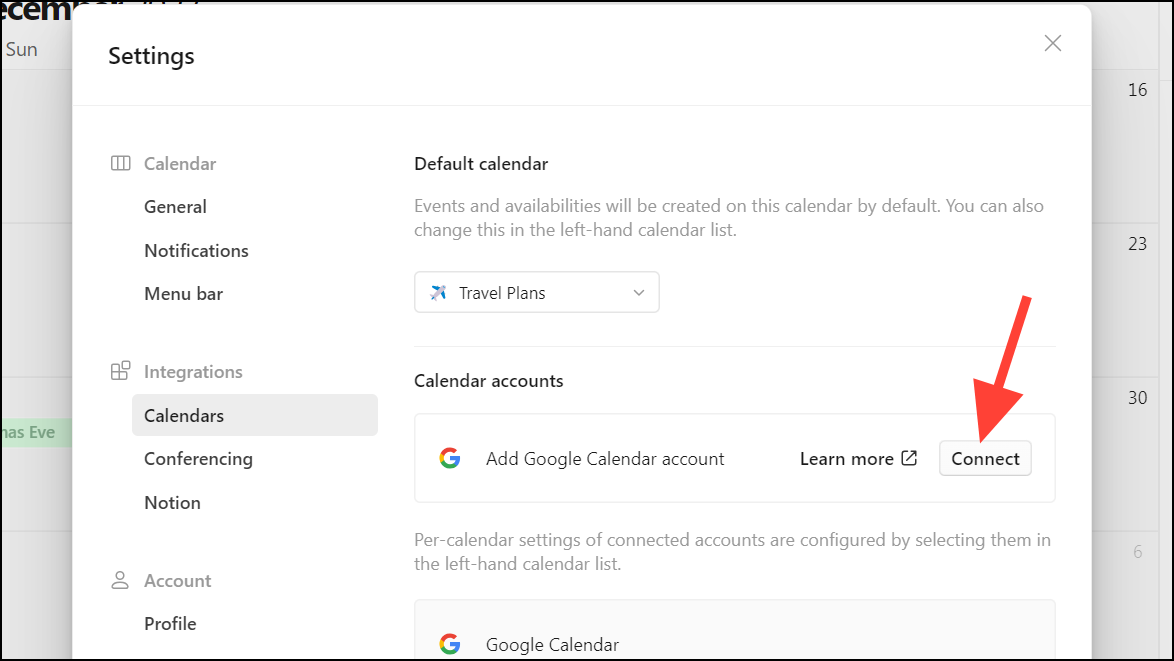Click the Account person icon in sidebar
The height and width of the screenshot is (661, 1174).
click(120, 580)
